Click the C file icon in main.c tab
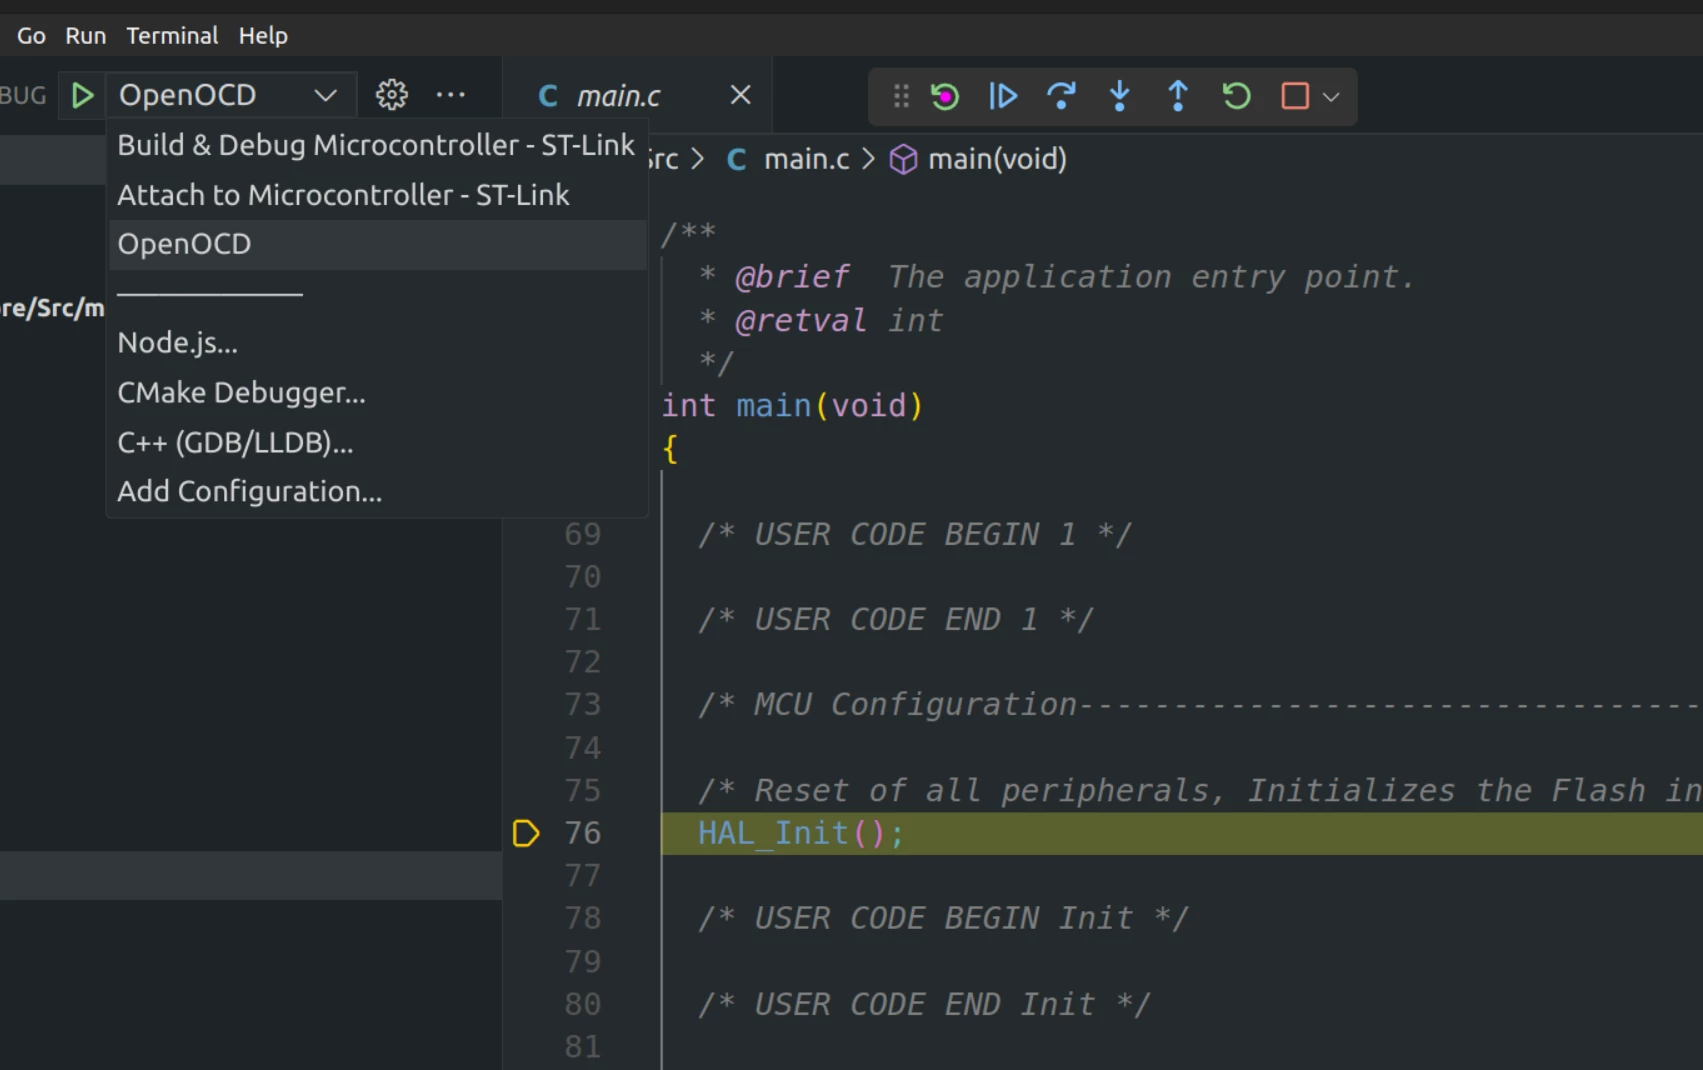The image size is (1703, 1070). [548, 96]
